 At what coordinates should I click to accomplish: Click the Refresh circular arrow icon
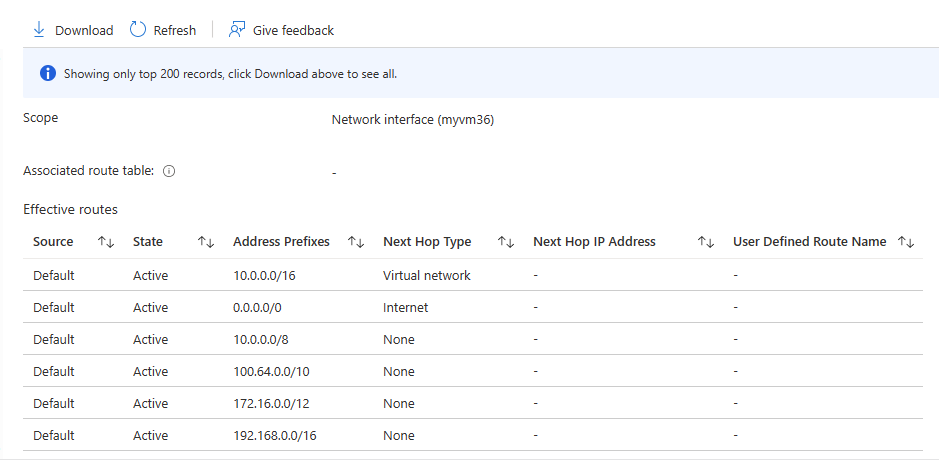[x=138, y=30]
